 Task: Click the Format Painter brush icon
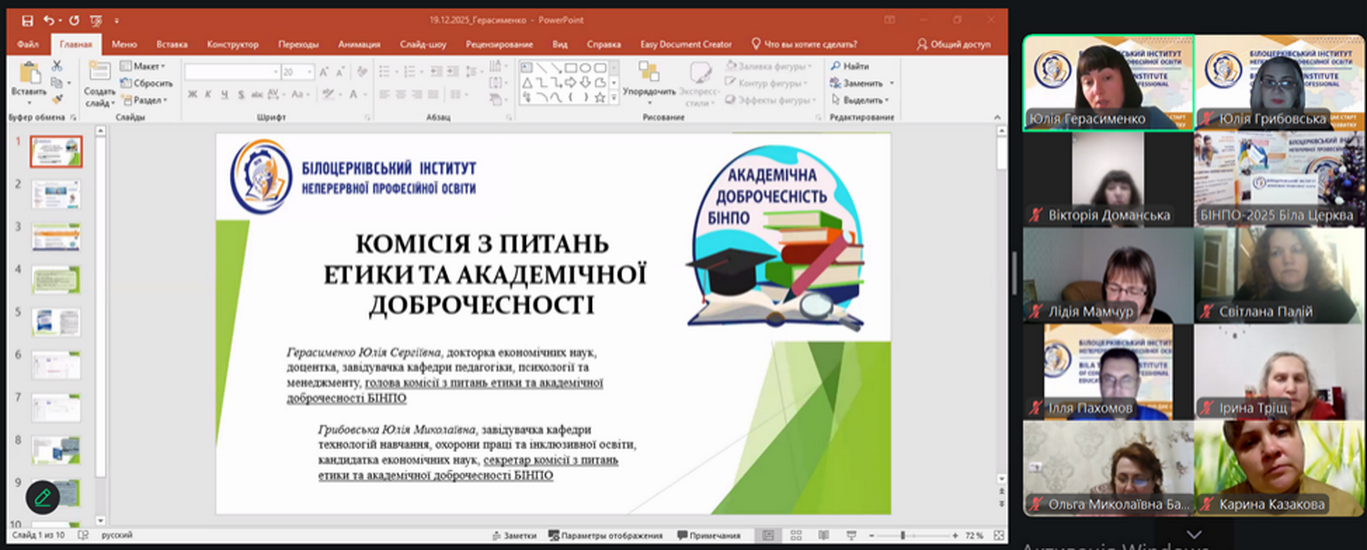pyautogui.click(x=56, y=98)
